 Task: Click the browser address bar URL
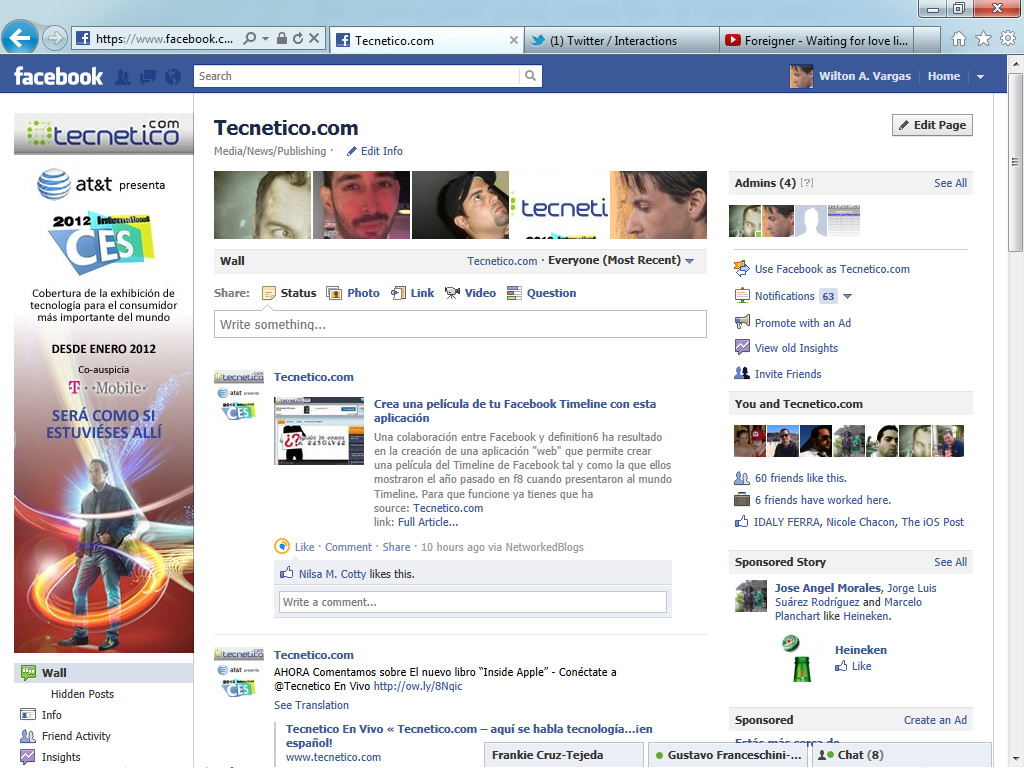click(x=164, y=39)
